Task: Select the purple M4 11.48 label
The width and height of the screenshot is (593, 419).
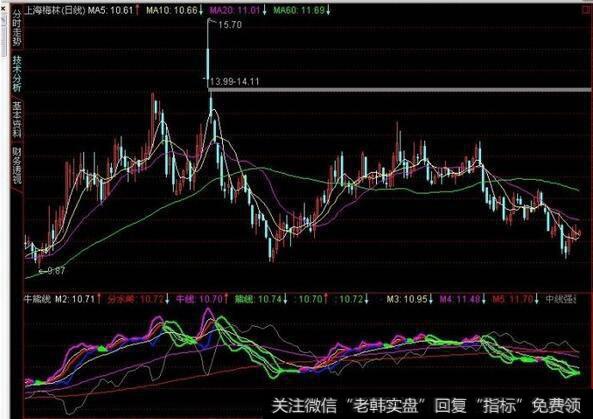Action: click(460, 300)
